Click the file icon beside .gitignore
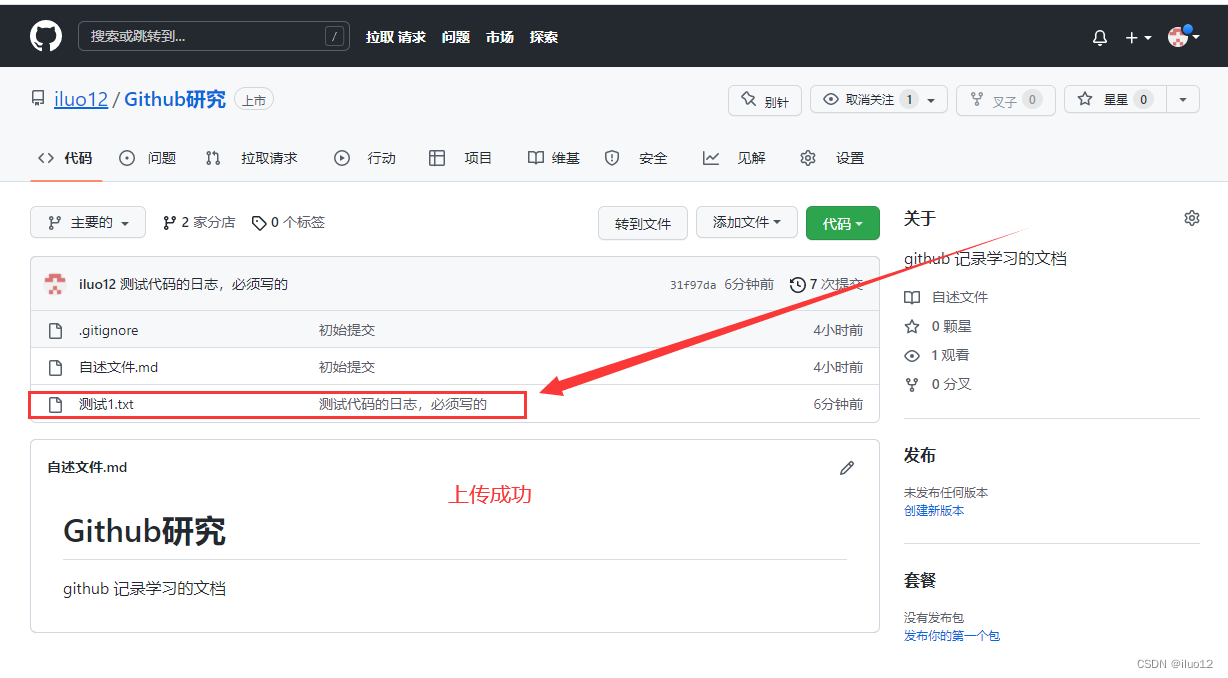1228x678 pixels. (x=56, y=330)
